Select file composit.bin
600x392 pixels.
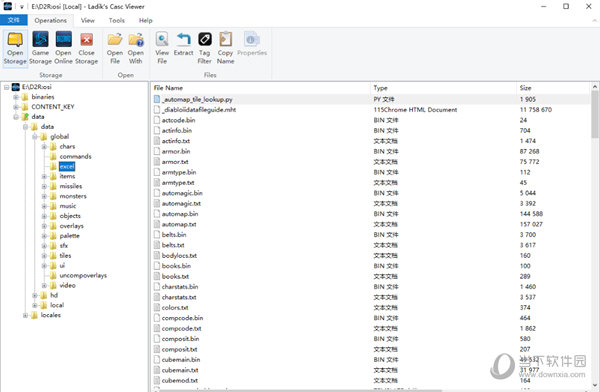(180, 339)
